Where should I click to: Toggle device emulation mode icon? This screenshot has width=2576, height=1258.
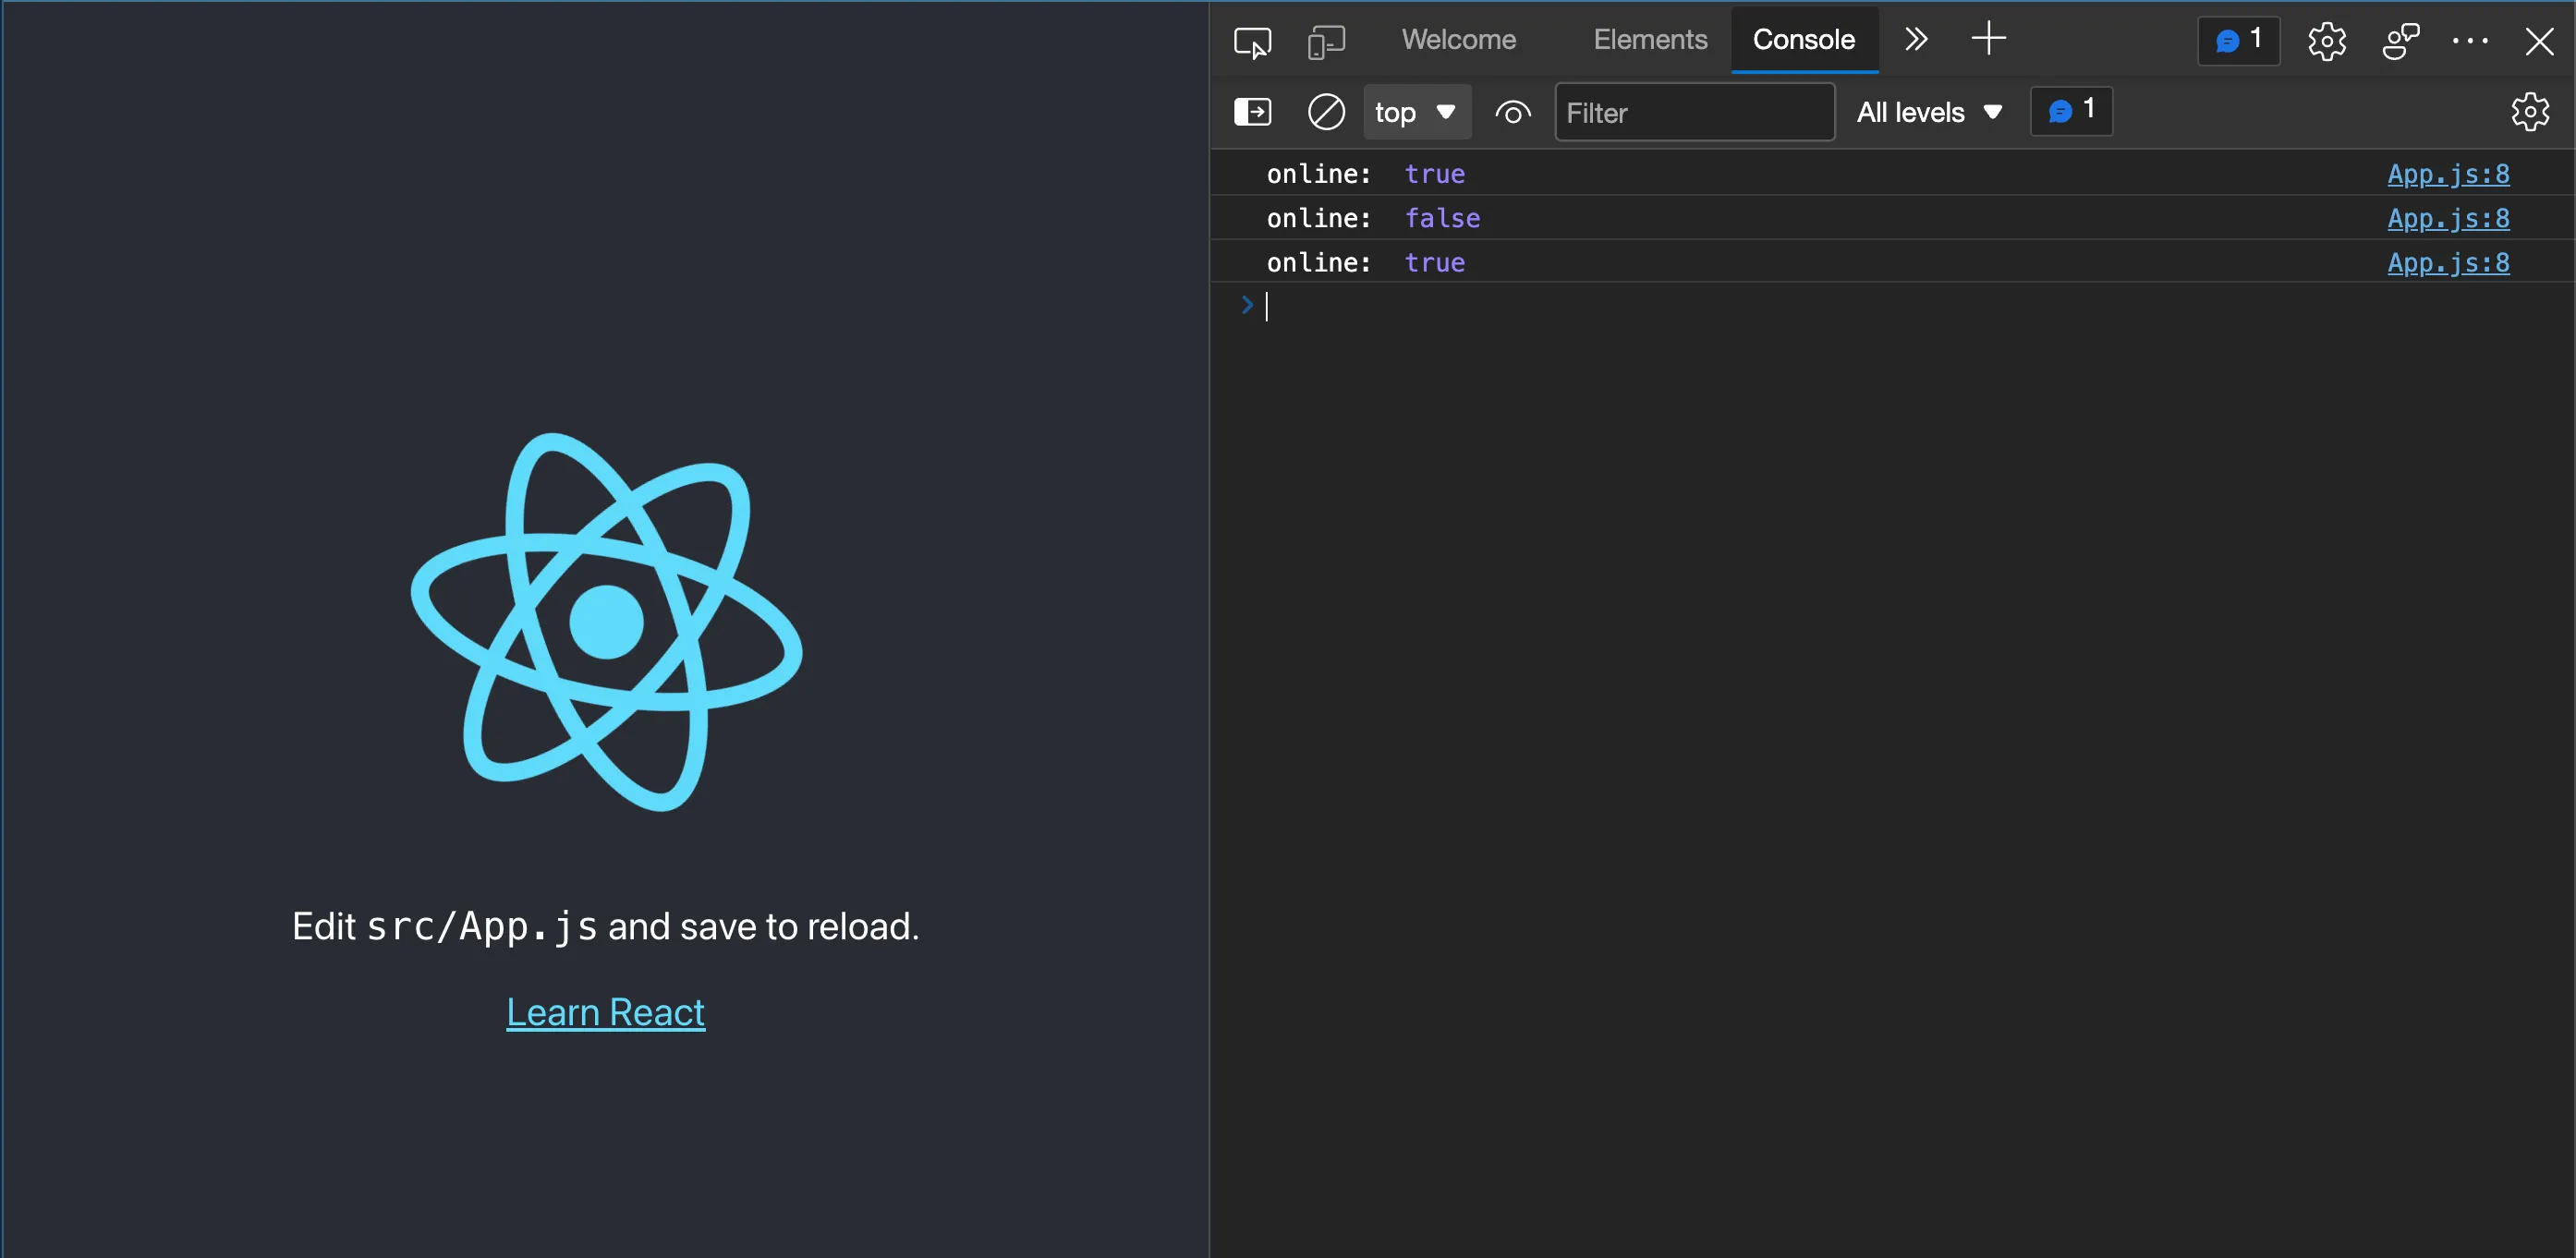pyautogui.click(x=1326, y=41)
